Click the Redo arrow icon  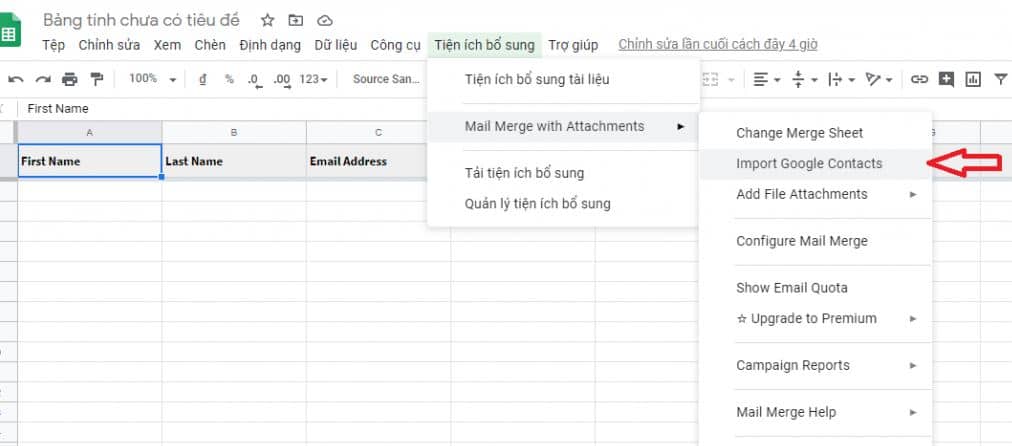tap(43, 79)
